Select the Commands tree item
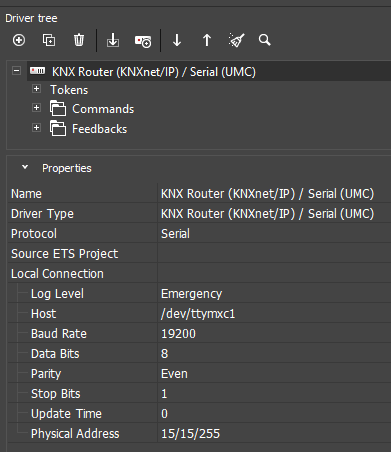The width and height of the screenshot is (391, 452). (103, 109)
